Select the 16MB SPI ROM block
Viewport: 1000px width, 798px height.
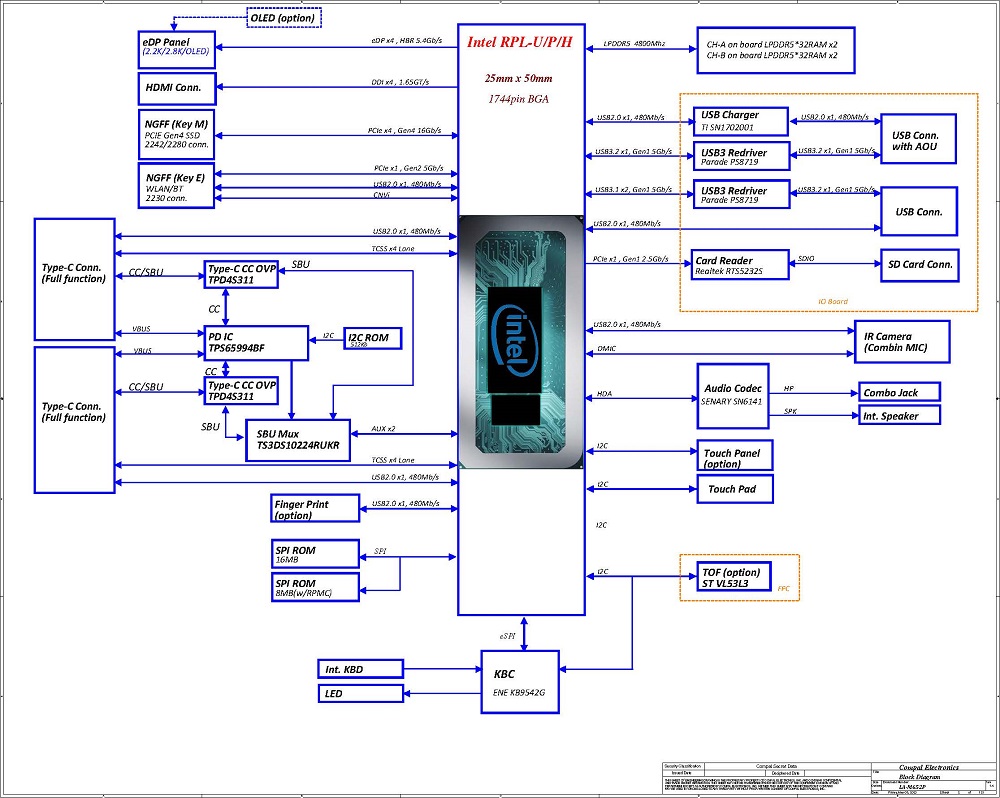[314, 553]
